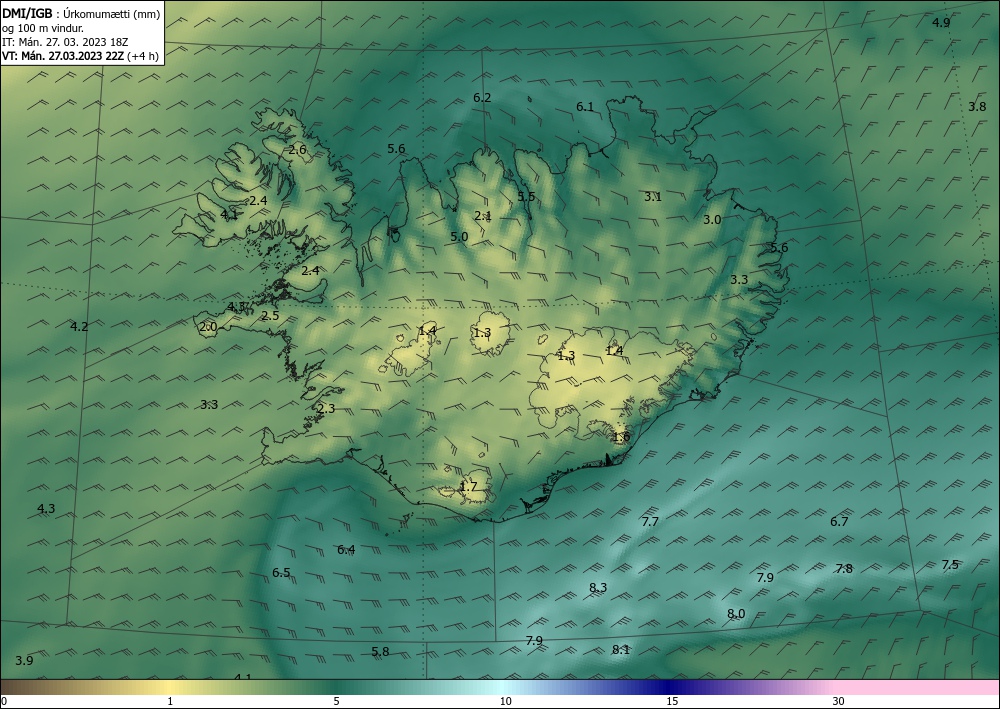Click the 'VT: Mán. 27.03.2023 22Z (+4 h)' line
The height and width of the screenshot is (709, 1000).
pyautogui.click(x=81, y=56)
